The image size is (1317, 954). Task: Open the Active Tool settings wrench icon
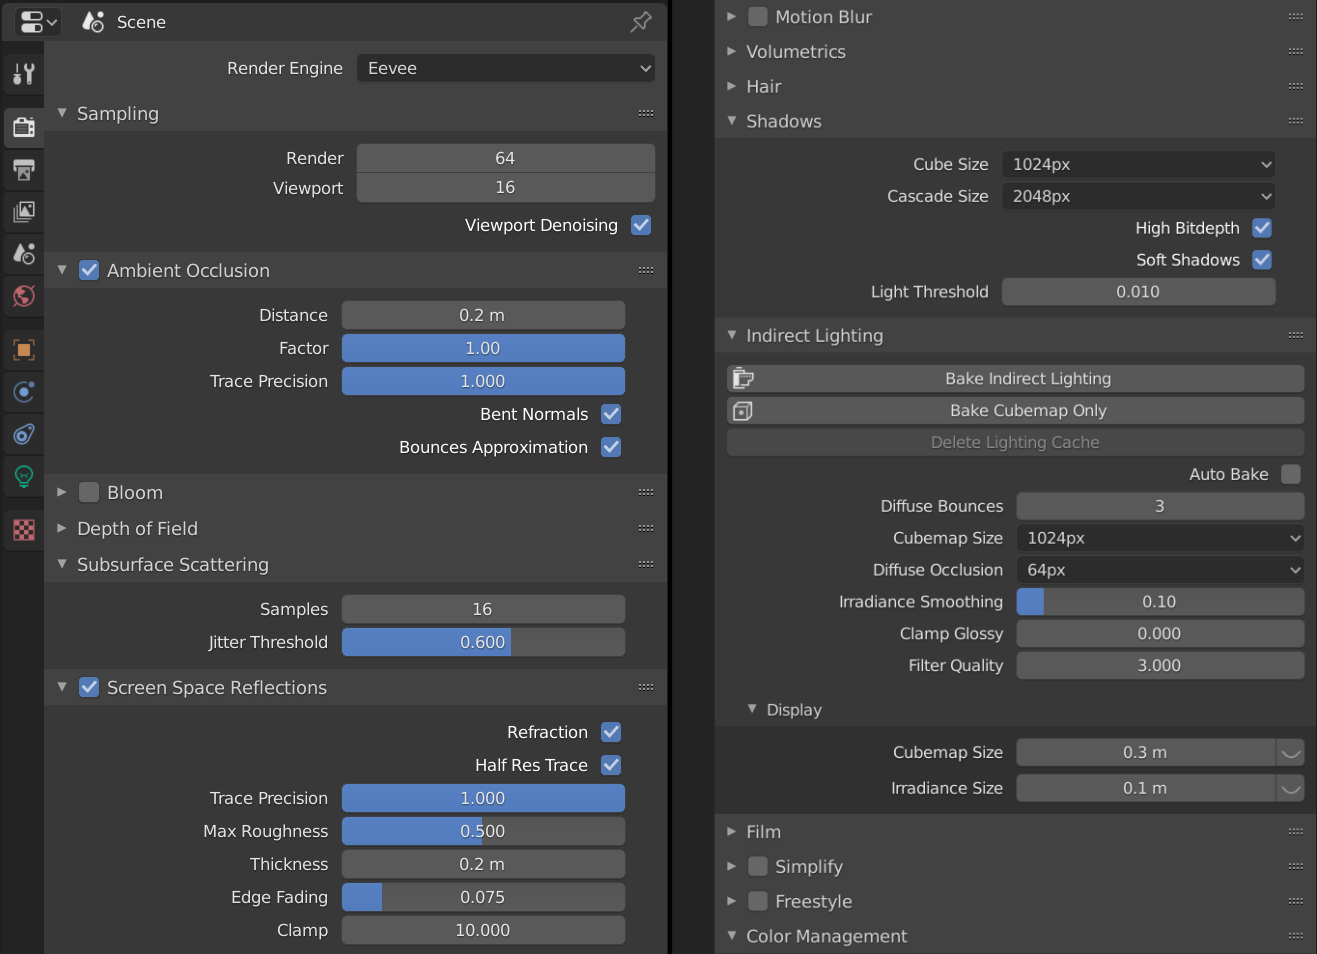[x=23, y=72]
